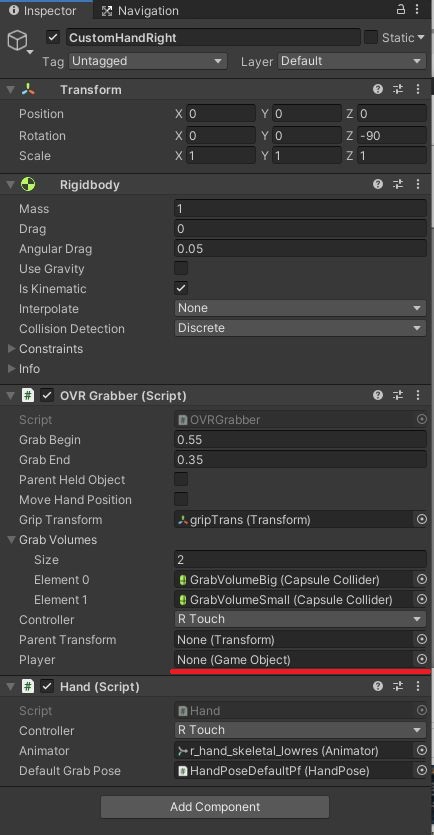The image size is (434, 835).
Task: Click object picker next to GrabVolumeBig
Action: 422,579
